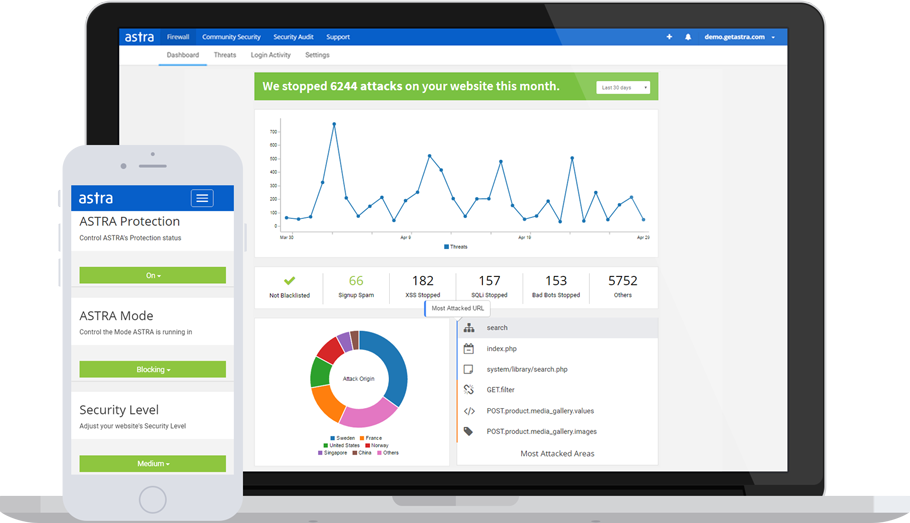Viewport: 910px width, 523px height.
Task: Toggle France in attack origin legend
Action: (x=371, y=438)
